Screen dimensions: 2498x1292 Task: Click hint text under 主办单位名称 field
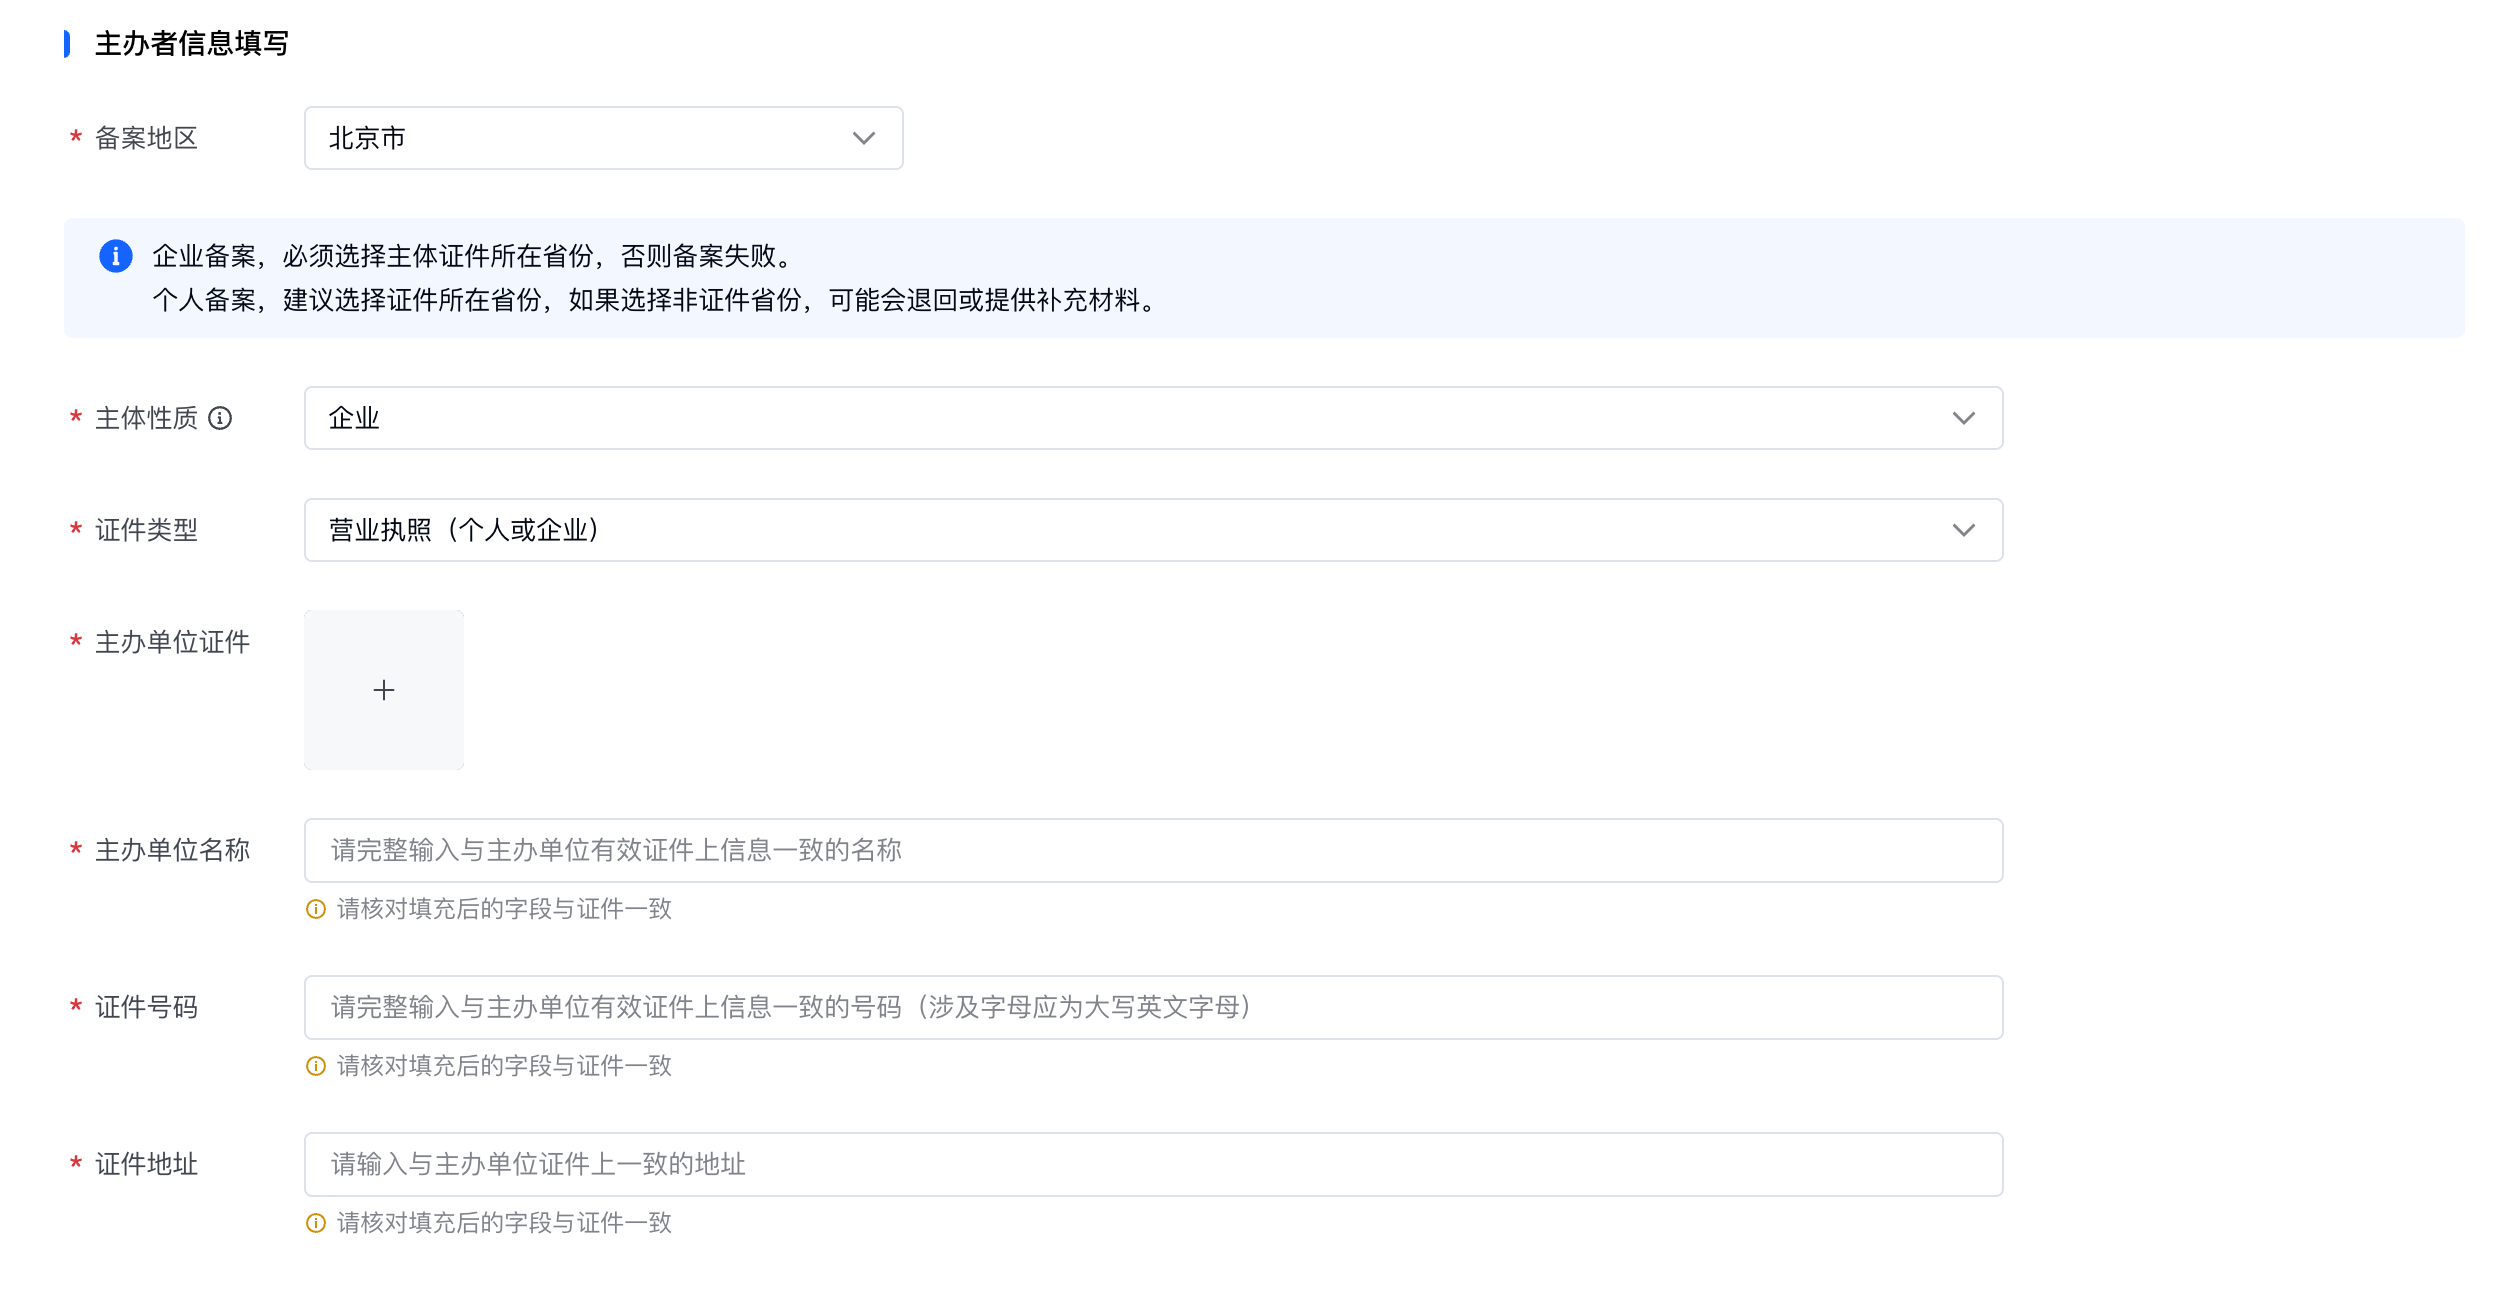[504, 909]
